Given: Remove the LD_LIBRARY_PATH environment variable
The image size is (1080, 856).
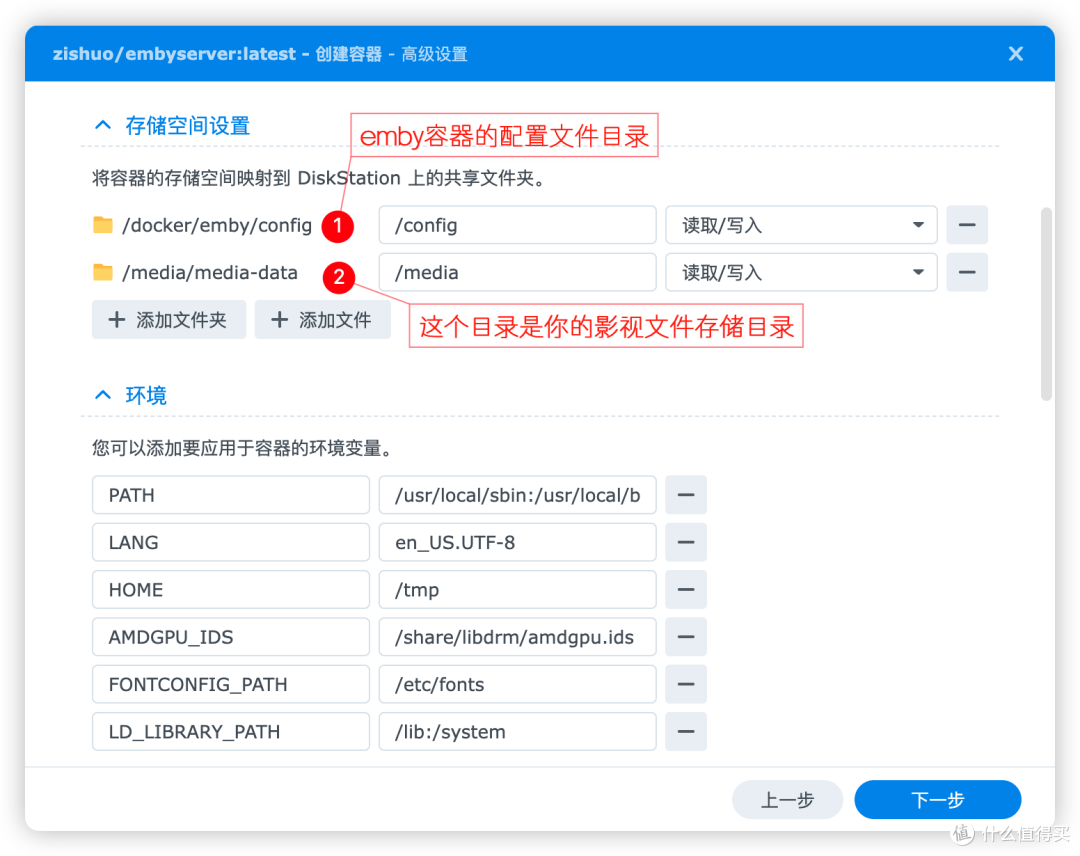Looking at the screenshot, I should (x=686, y=731).
